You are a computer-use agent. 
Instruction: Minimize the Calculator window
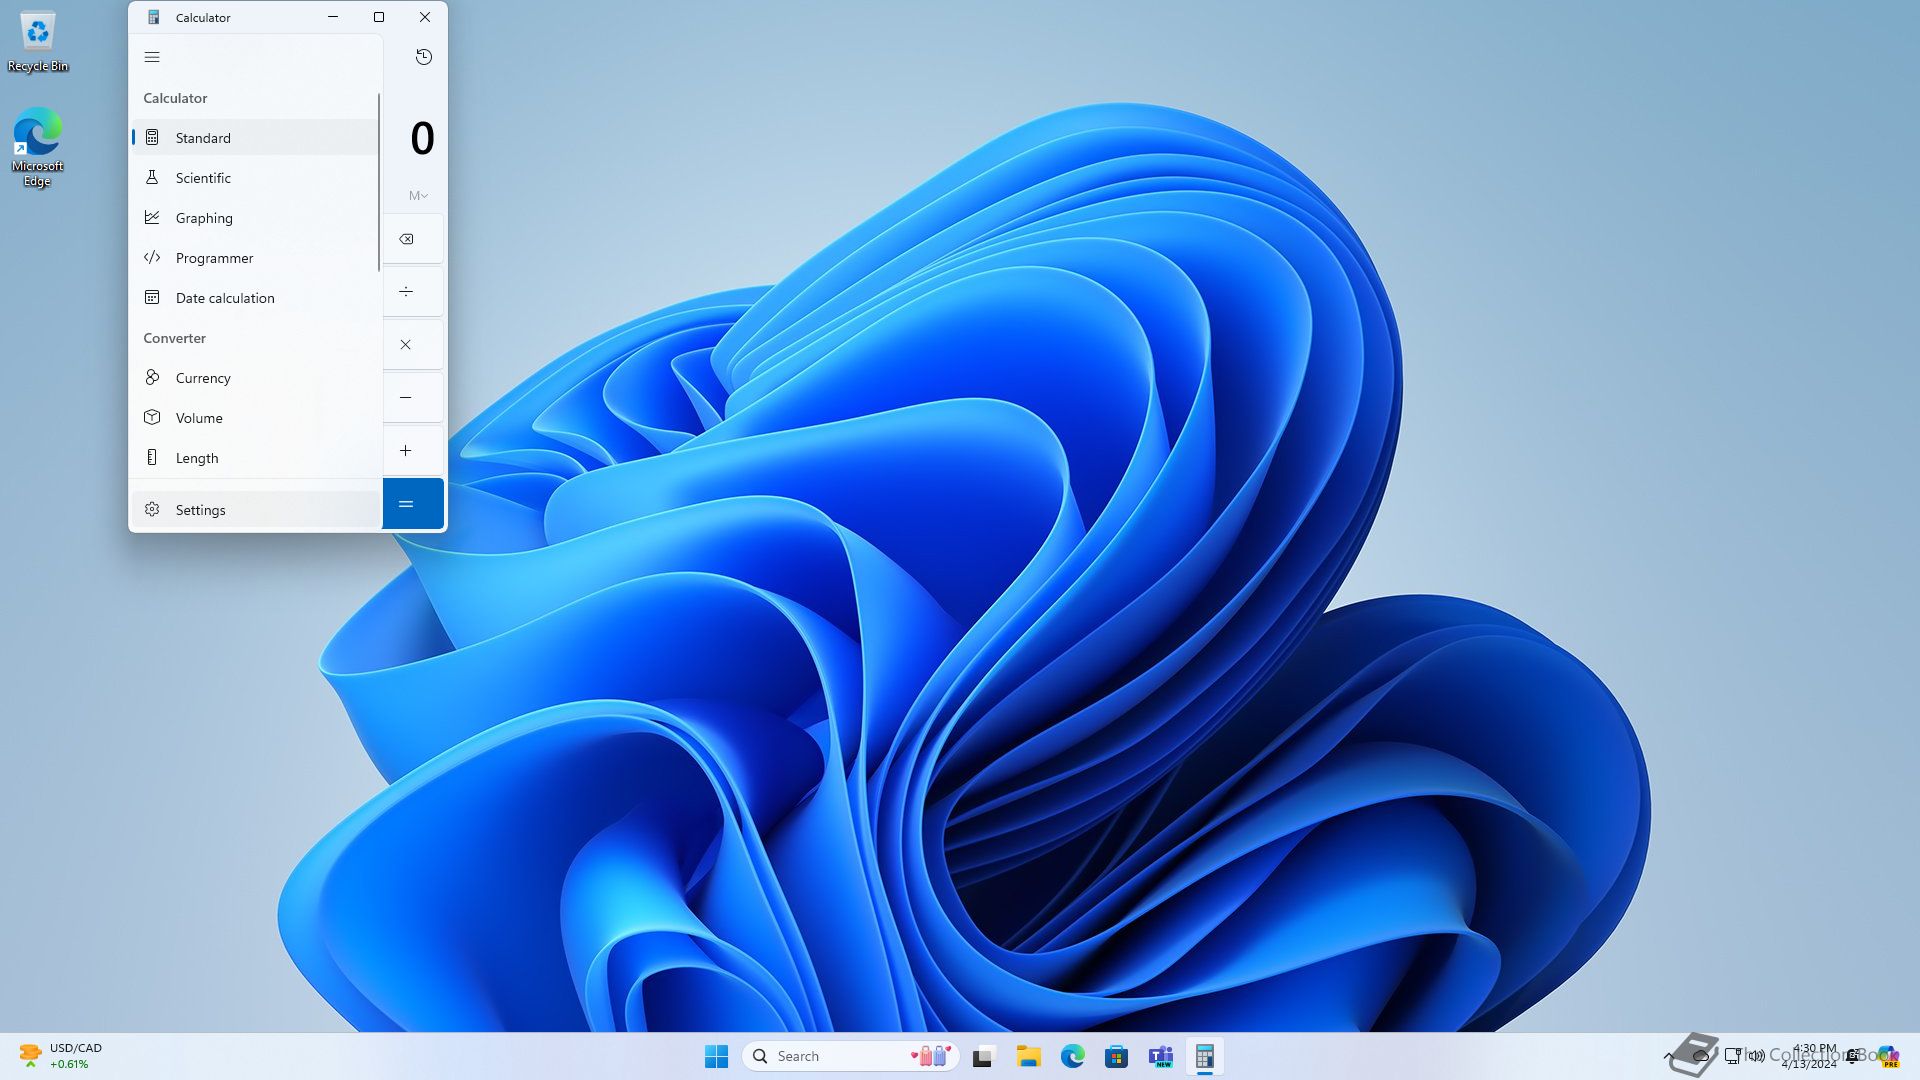tap(333, 17)
